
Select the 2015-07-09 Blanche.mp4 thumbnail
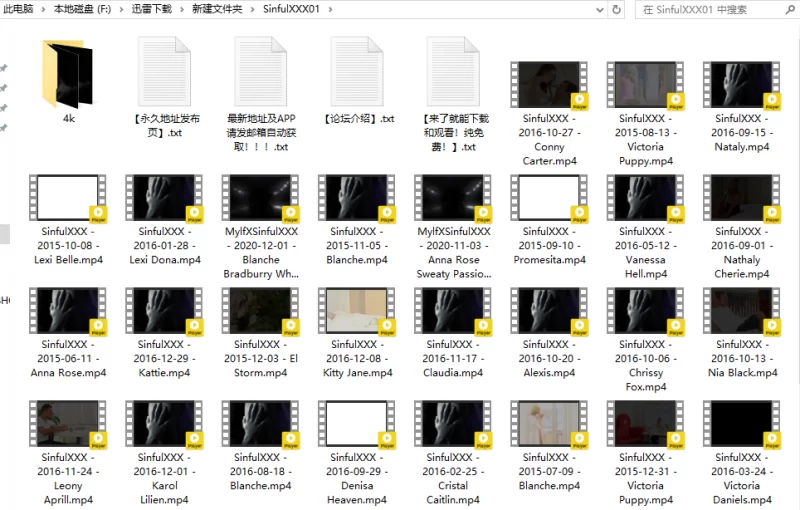549,424
